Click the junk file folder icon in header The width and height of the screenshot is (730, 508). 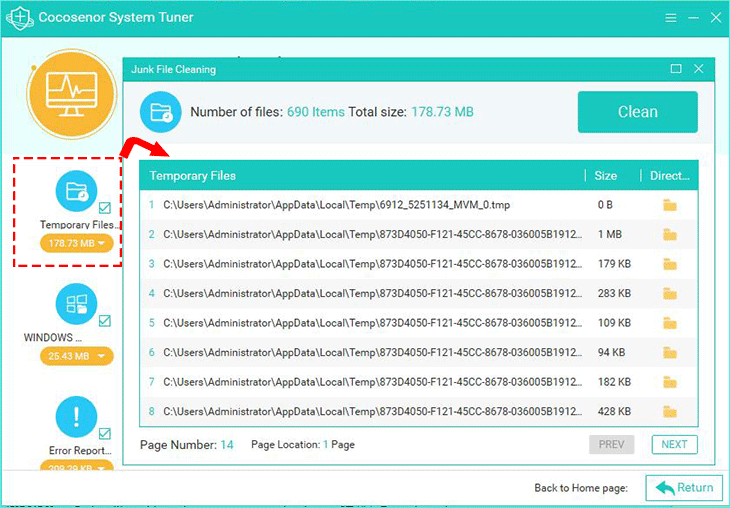(161, 112)
